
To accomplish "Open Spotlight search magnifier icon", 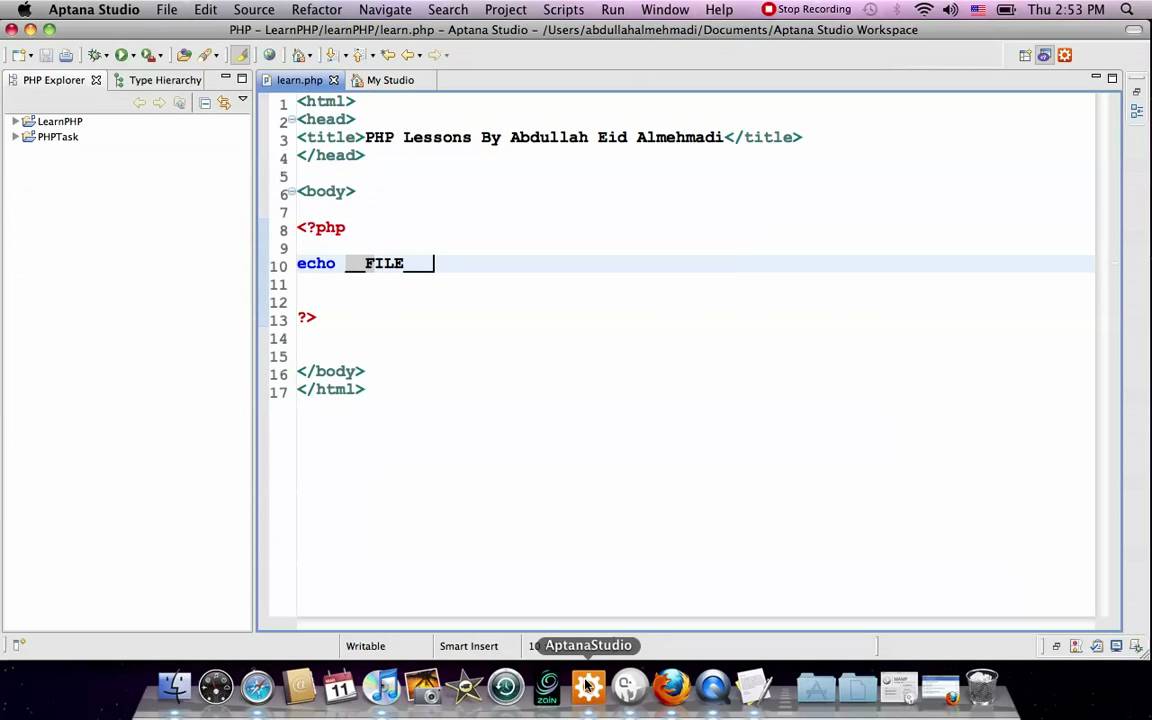I will click(1128, 10).
